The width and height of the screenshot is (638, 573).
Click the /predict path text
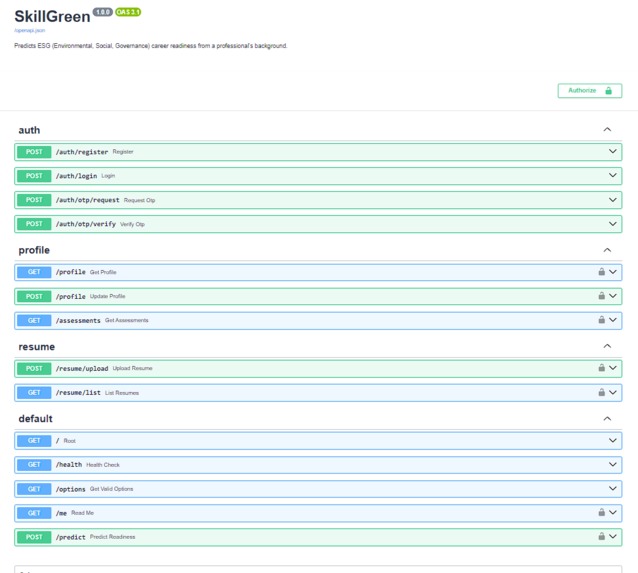tap(70, 537)
